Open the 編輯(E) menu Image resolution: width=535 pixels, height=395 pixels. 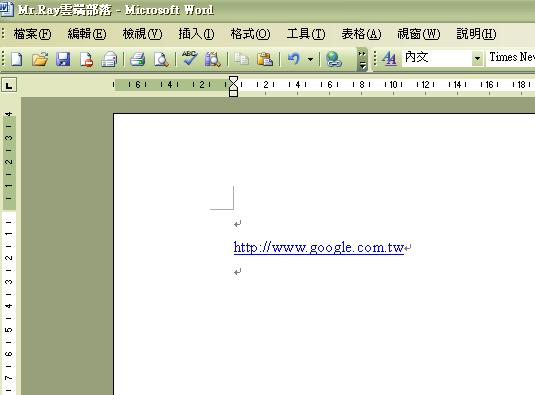[x=87, y=34]
